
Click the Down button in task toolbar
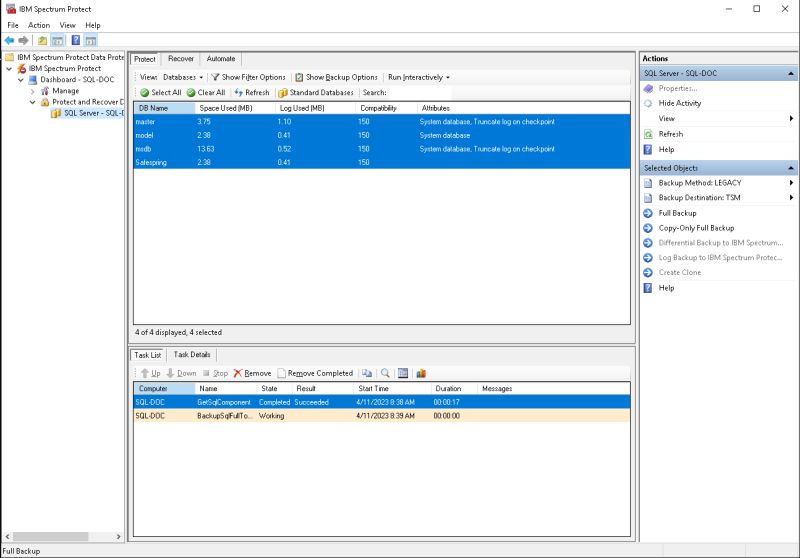pyautogui.click(x=181, y=373)
